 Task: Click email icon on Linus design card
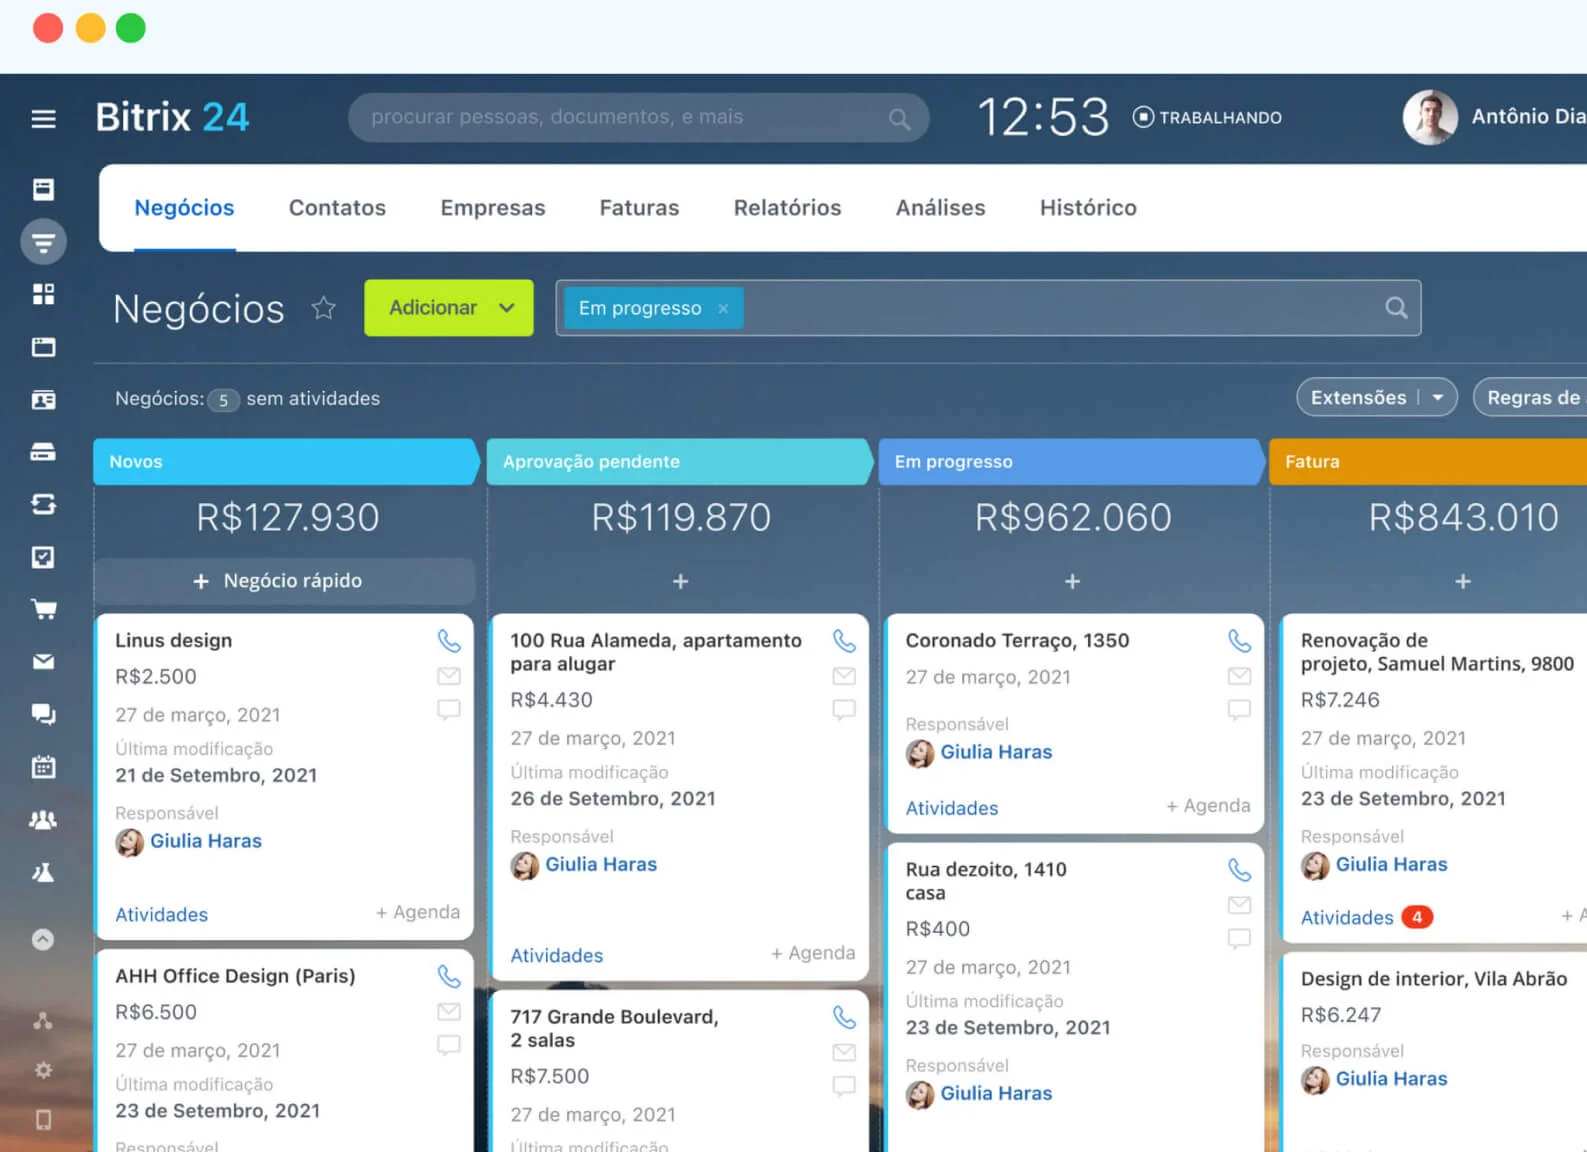pos(449,676)
